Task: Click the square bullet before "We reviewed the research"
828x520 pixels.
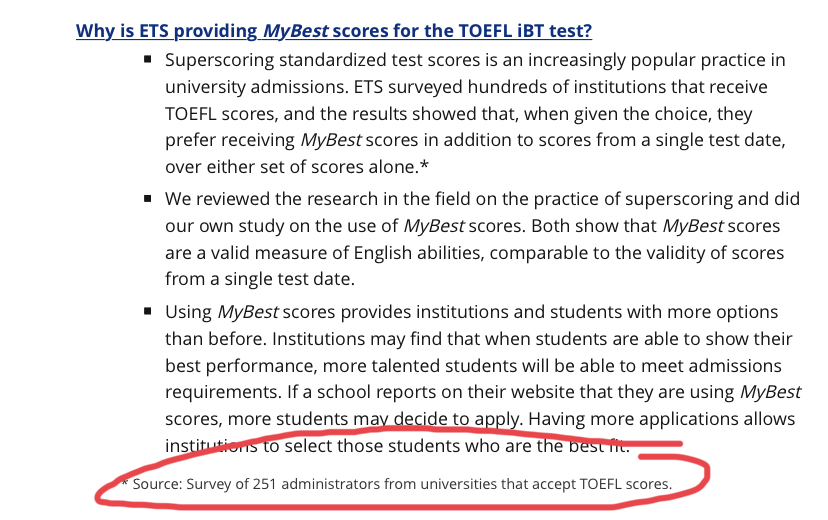Action: pyautogui.click(x=148, y=198)
